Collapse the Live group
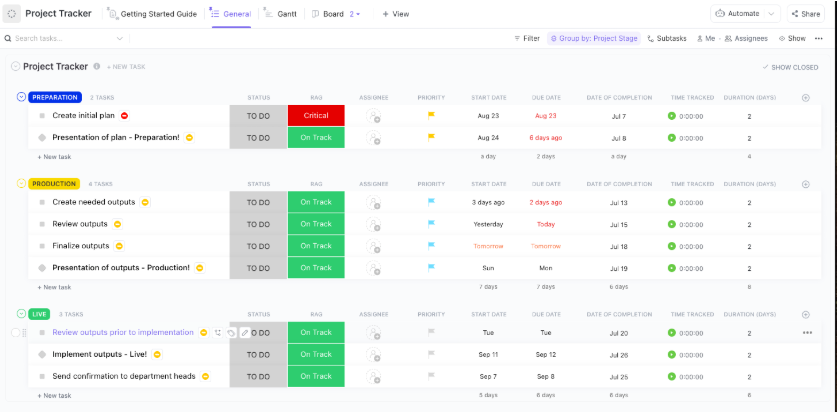 22,314
